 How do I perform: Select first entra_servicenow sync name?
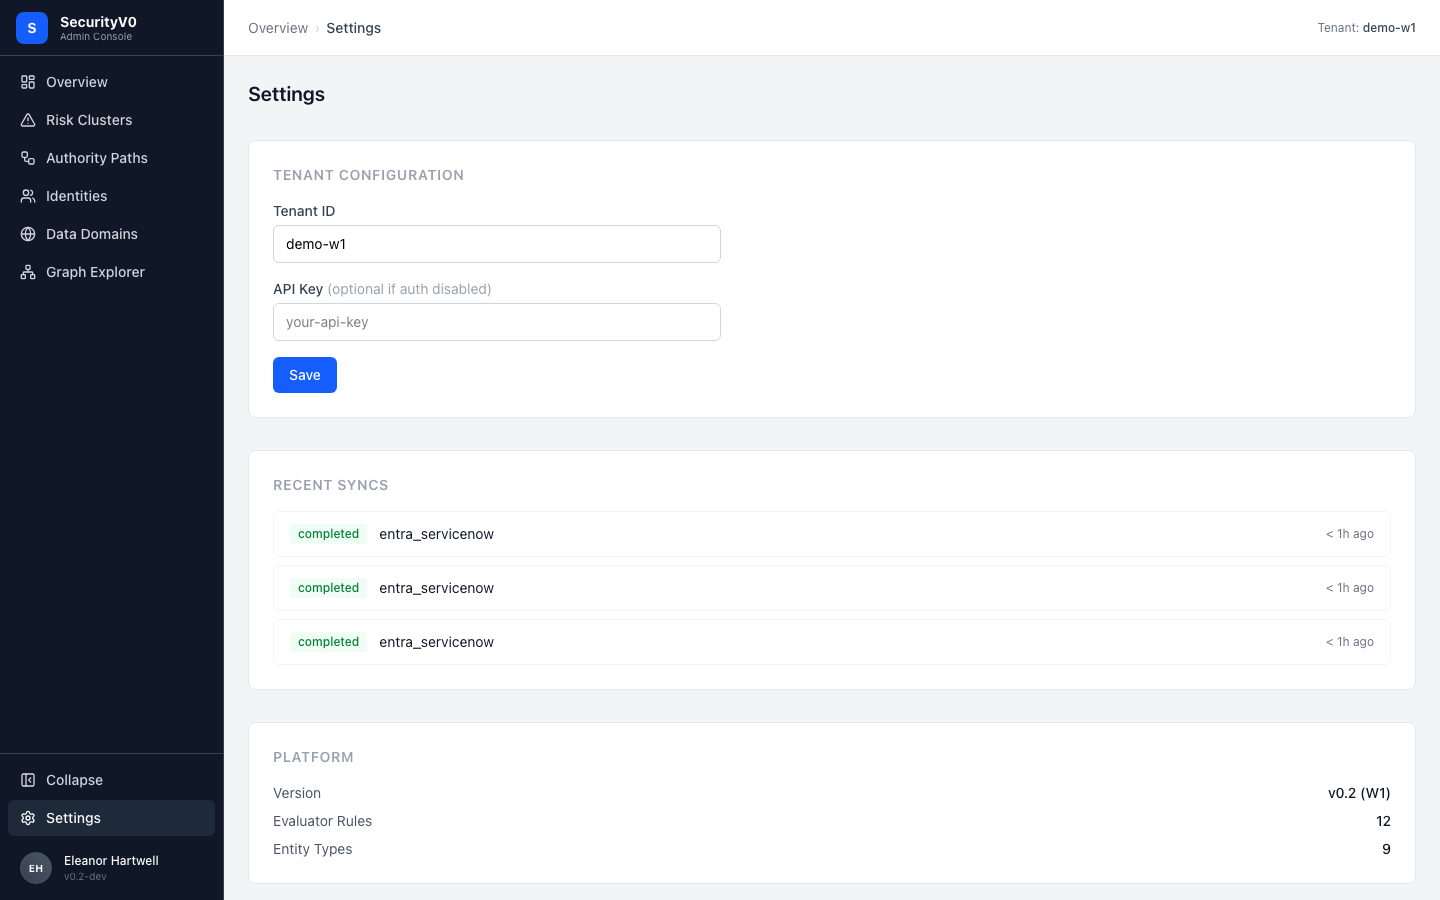(436, 534)
